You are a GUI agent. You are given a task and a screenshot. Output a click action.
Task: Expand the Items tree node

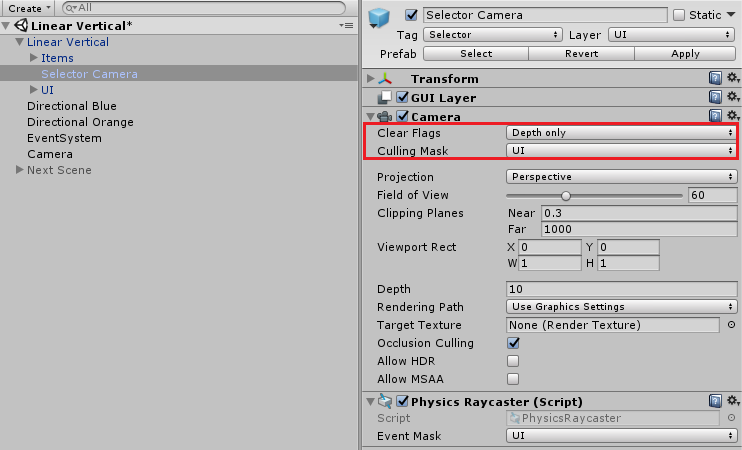pyautogui.click(x=33, y=58)
